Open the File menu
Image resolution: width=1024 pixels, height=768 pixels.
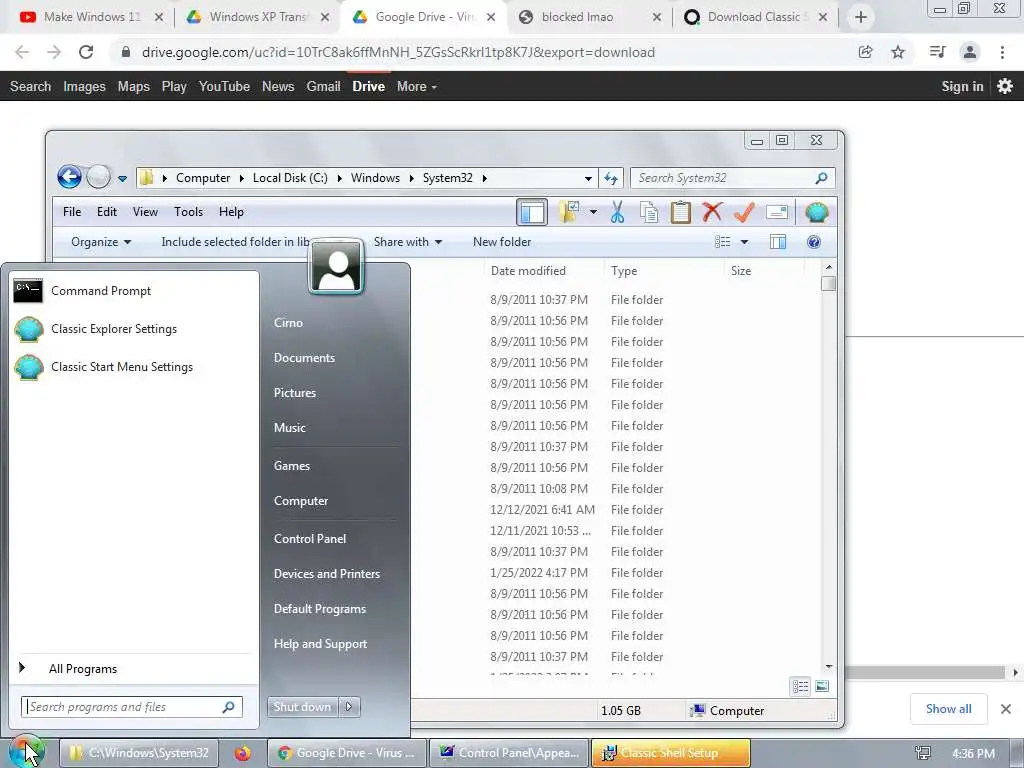tap(72, 212)
